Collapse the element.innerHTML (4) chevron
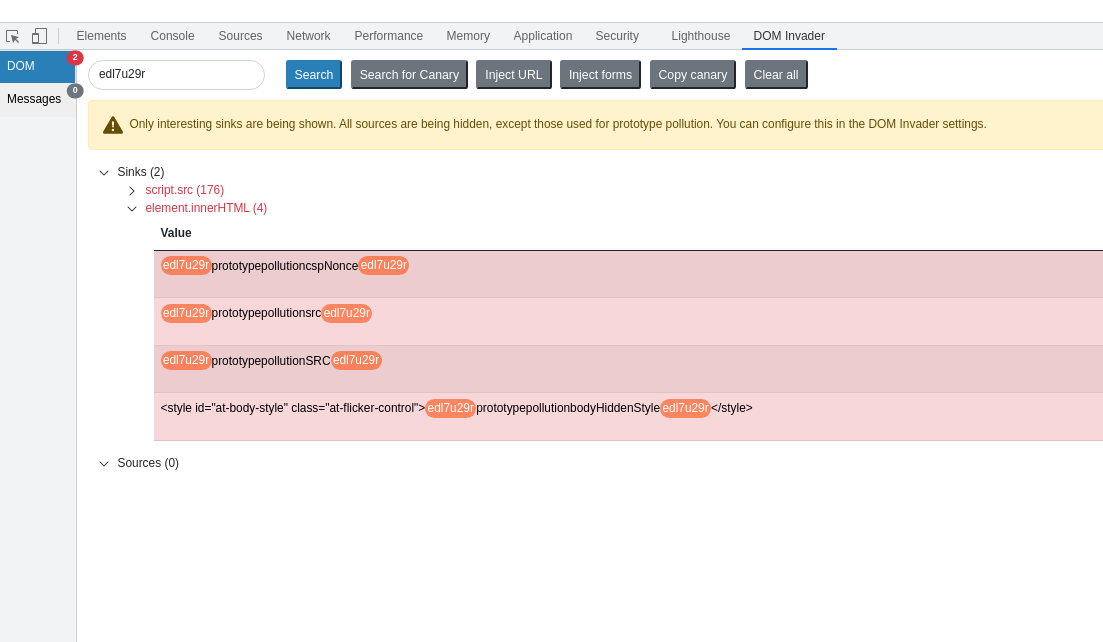1103x642 pixels. pyautogui.click(x=132, y=209)
